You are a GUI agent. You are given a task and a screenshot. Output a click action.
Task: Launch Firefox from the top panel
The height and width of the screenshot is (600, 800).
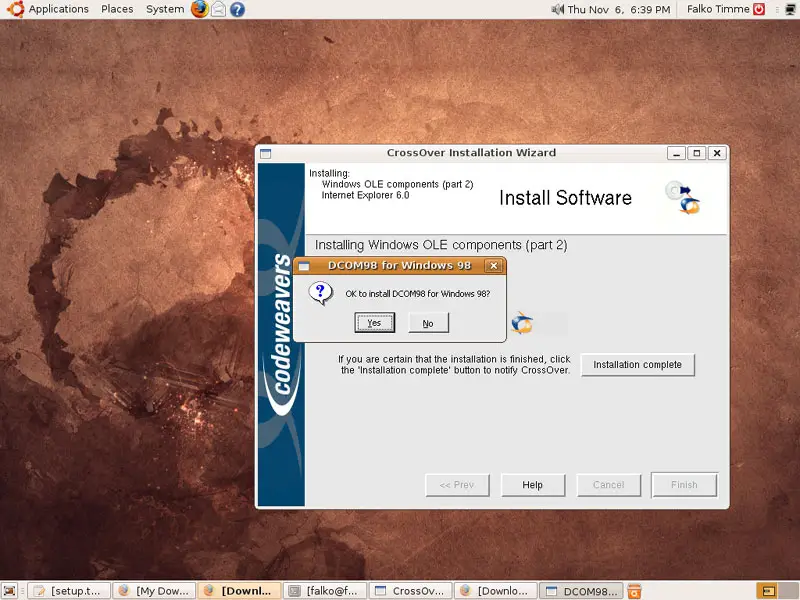[199, 9]
